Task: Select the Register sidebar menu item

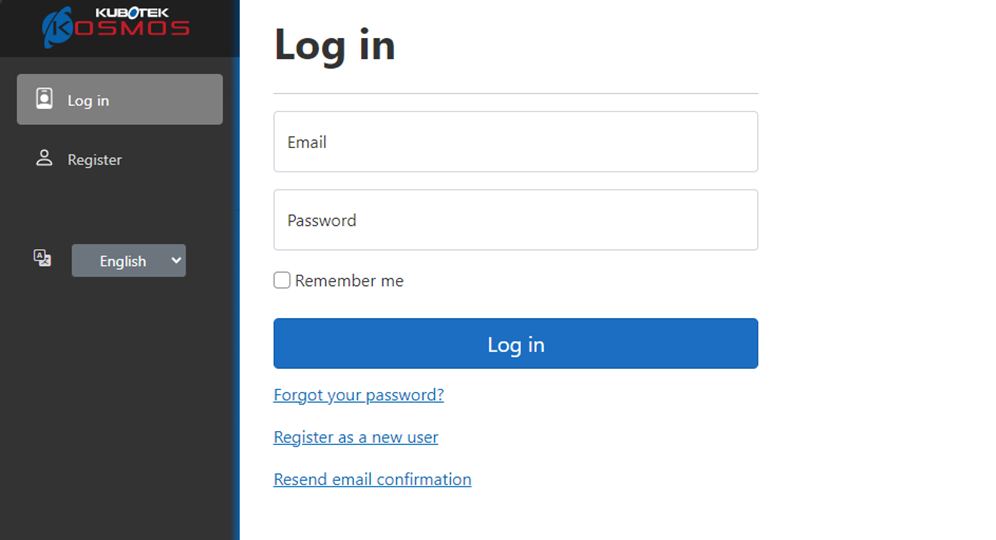Action: point(94,160)
